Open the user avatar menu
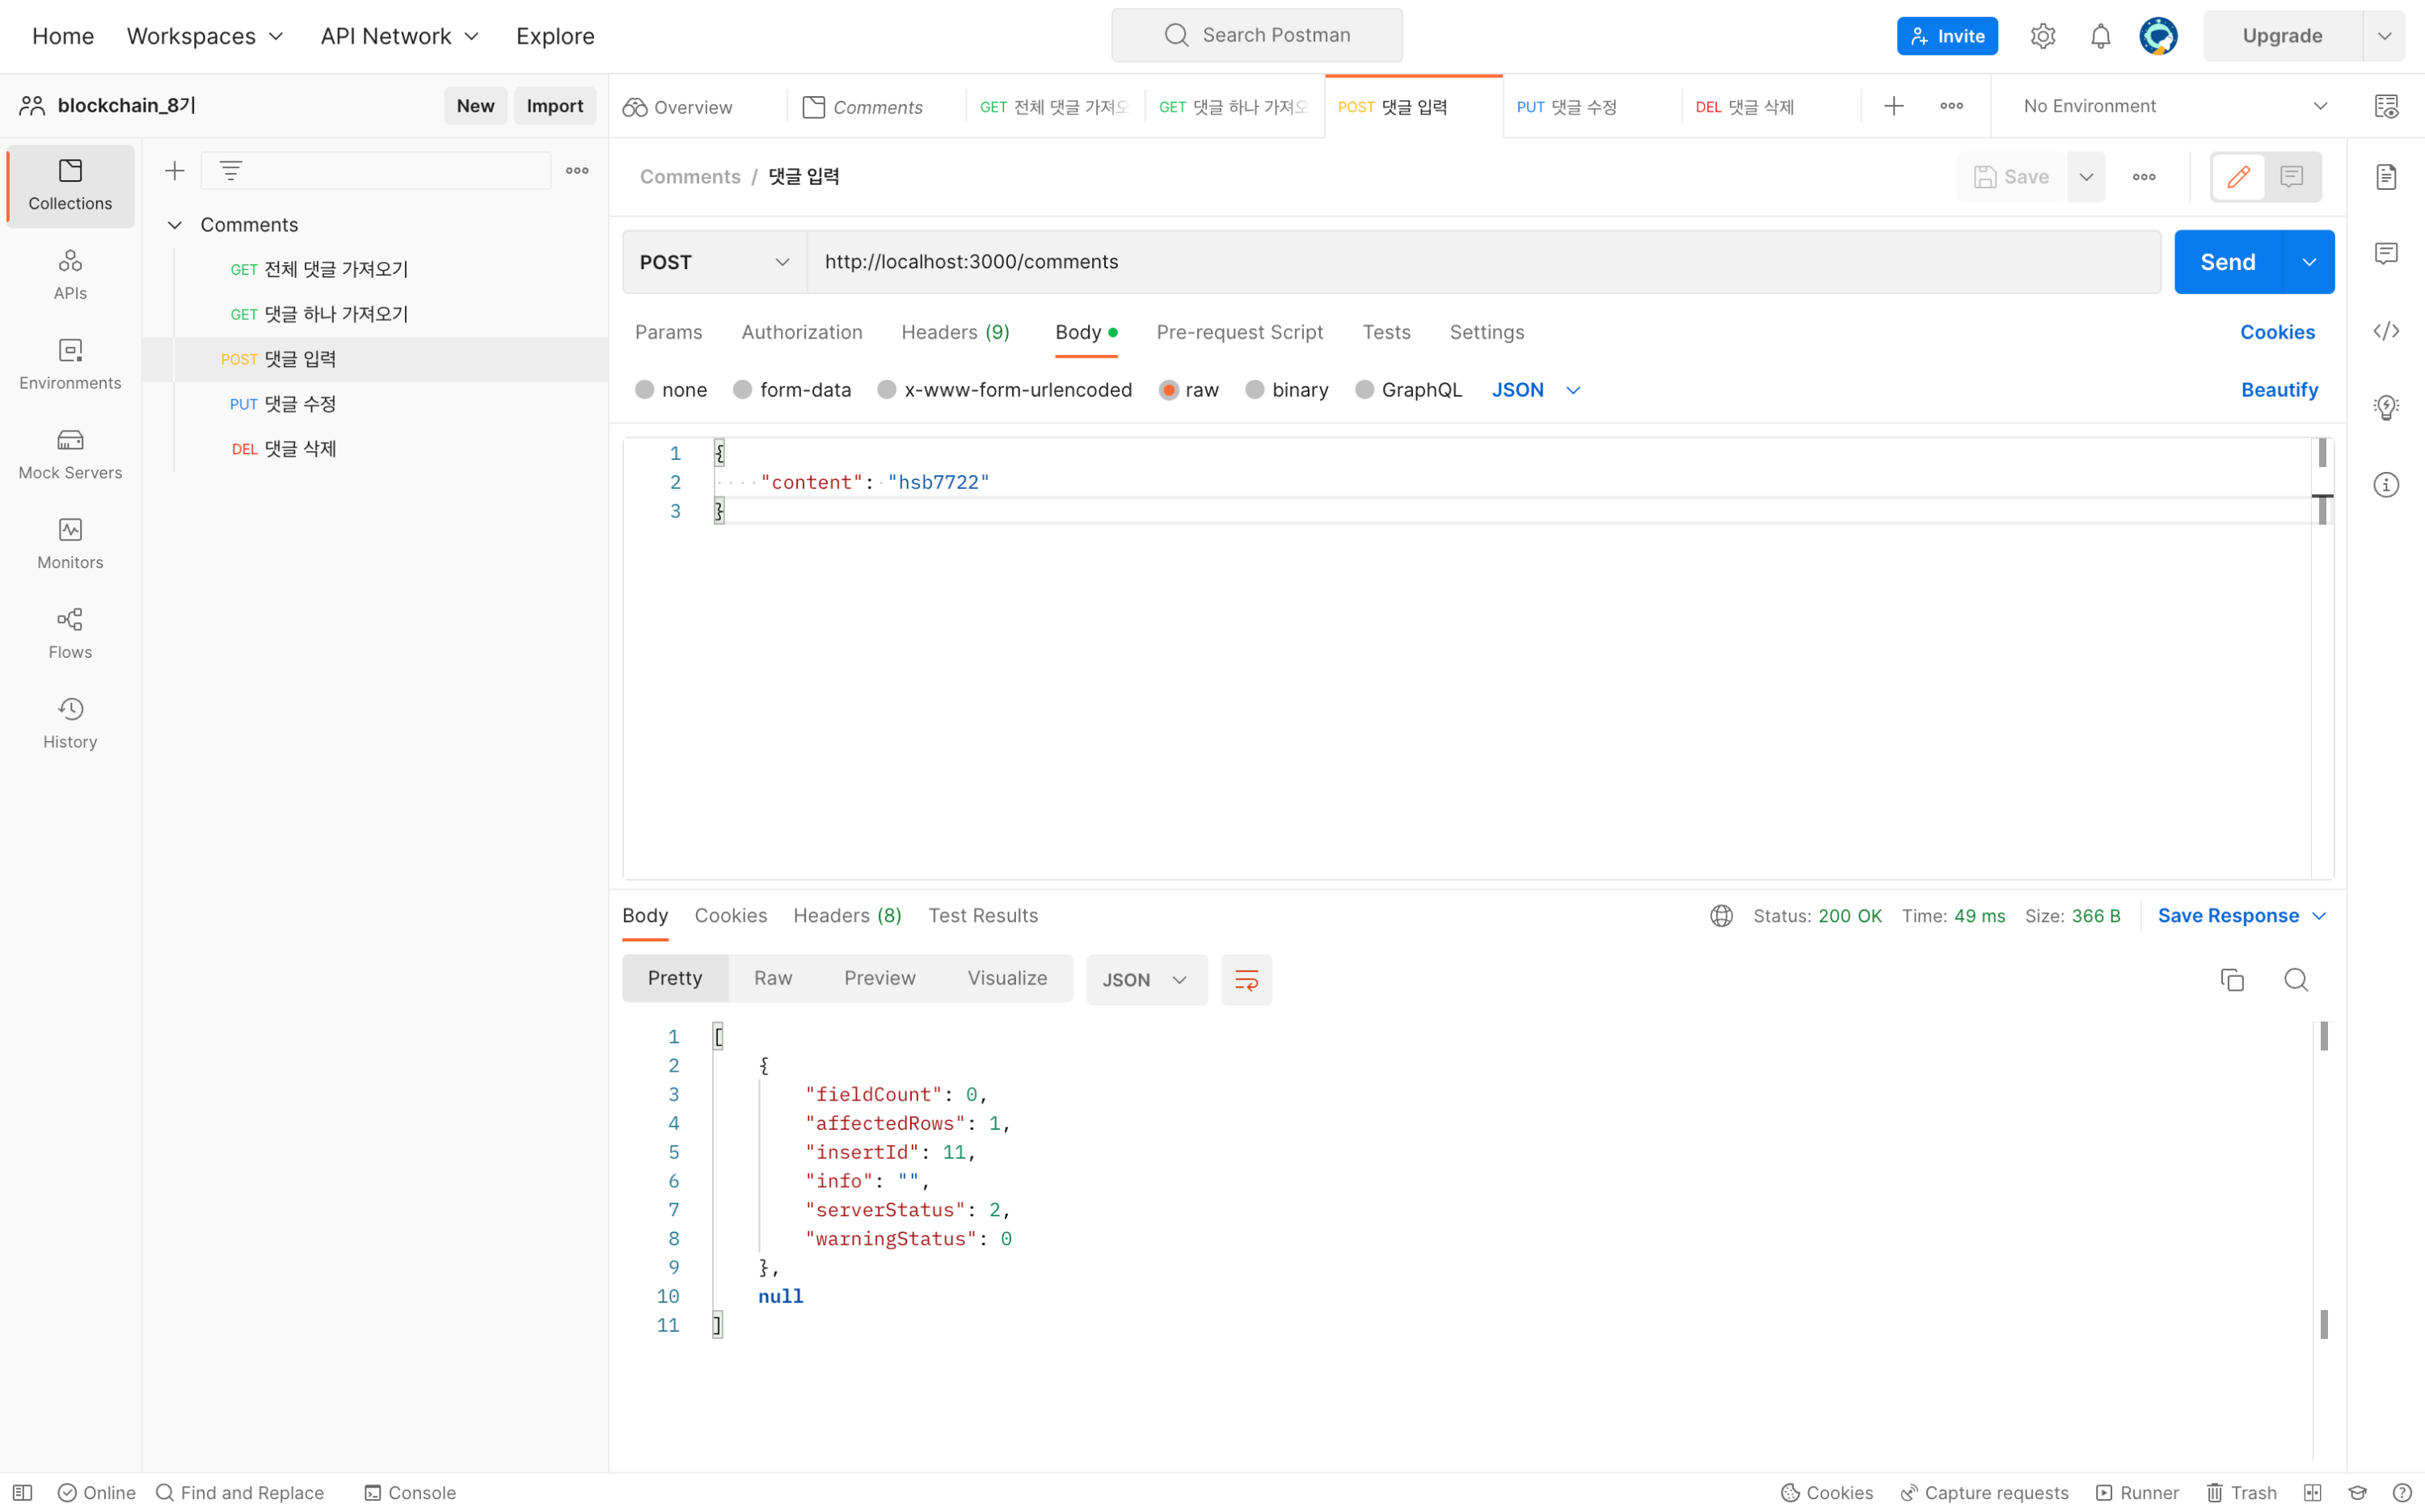2425x1512 pixels. pos(2158,36)
